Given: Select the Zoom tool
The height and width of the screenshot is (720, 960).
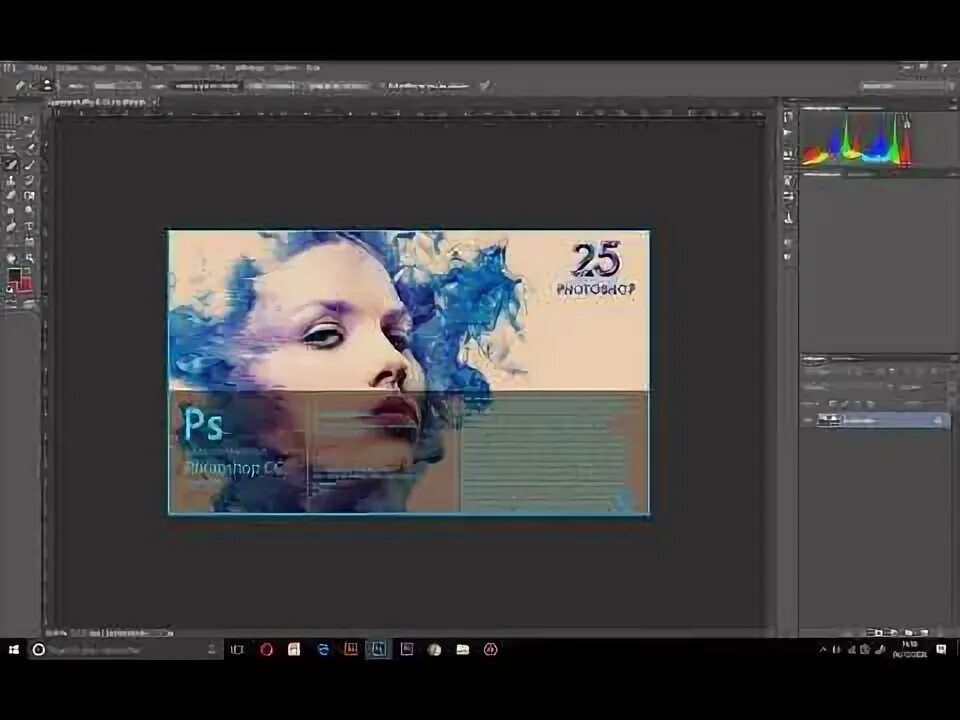Looking at the screenshot, I should pyautogui.click(x=29, y=257).
